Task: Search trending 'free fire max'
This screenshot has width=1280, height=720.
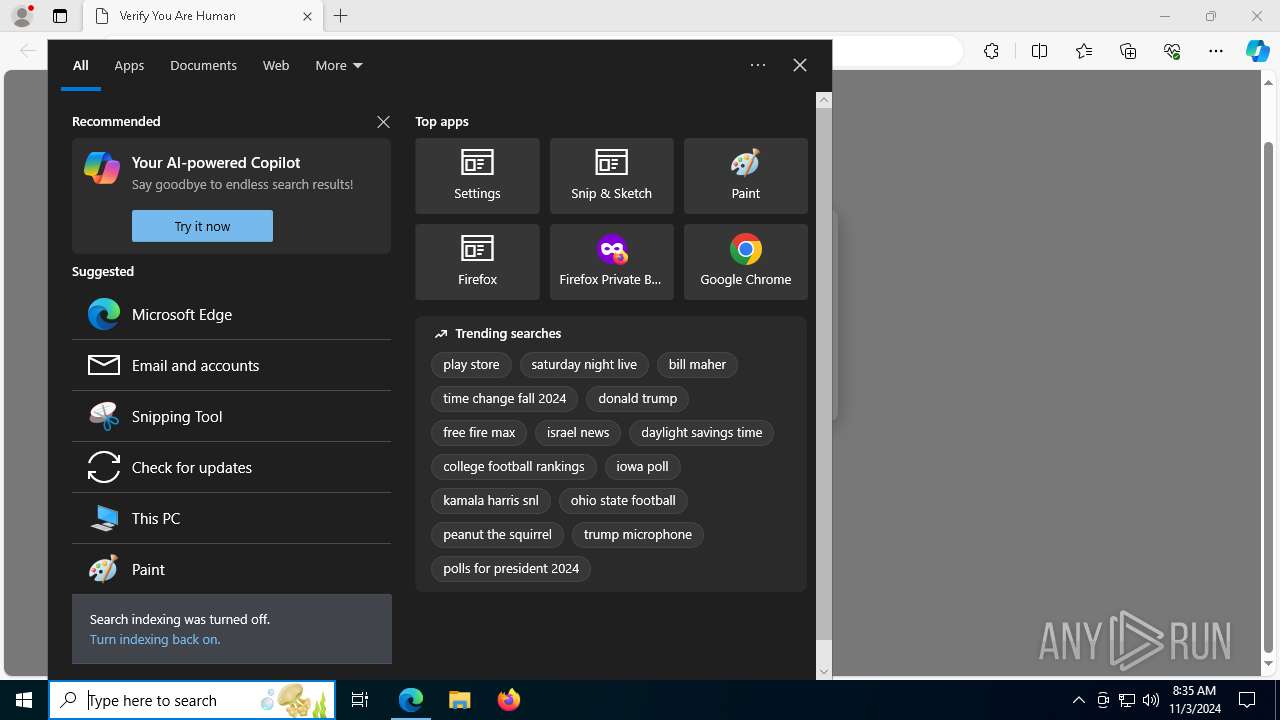Action: click(479, 433)
